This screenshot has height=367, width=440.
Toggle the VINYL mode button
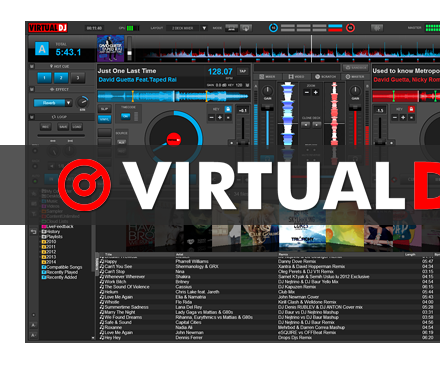coord(104,119)
